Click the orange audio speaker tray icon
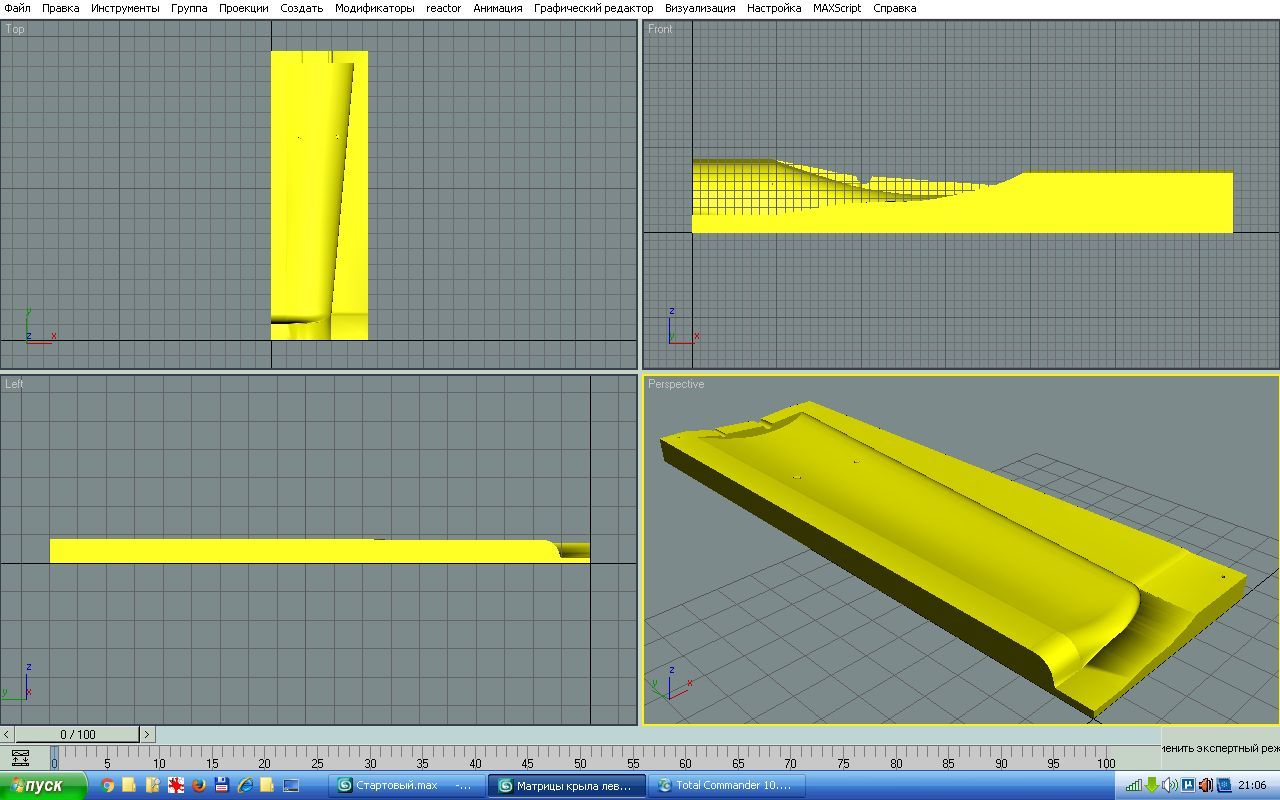Screen dimensions: 1280x800 (x=1205, y=786)
